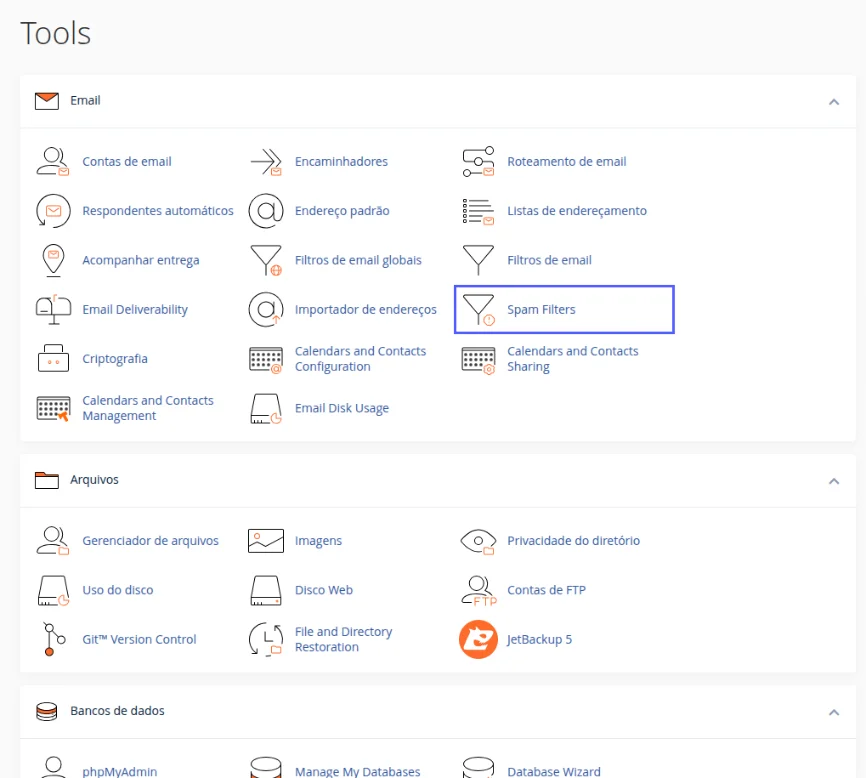Open the Spam Filters link
The height and width of the screenshot is (778, 866).
coord(541,309)
